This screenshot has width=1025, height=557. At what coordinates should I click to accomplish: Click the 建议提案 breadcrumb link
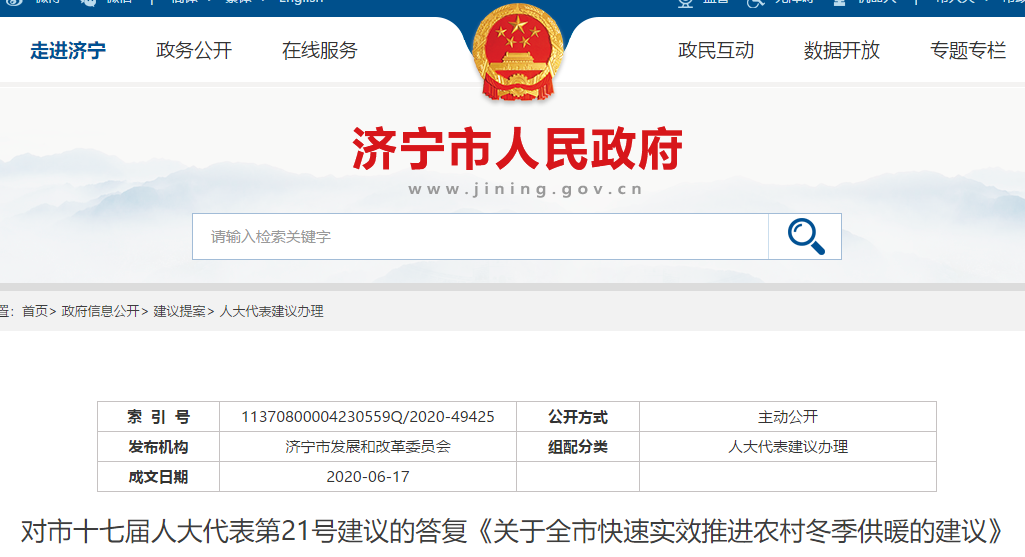click(179, 312)
